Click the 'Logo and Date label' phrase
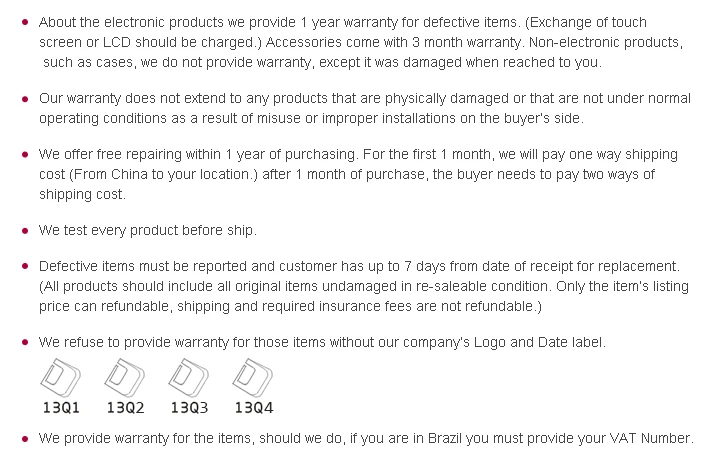710x463 pixels. pyautogui.click(x=538, y=342)
